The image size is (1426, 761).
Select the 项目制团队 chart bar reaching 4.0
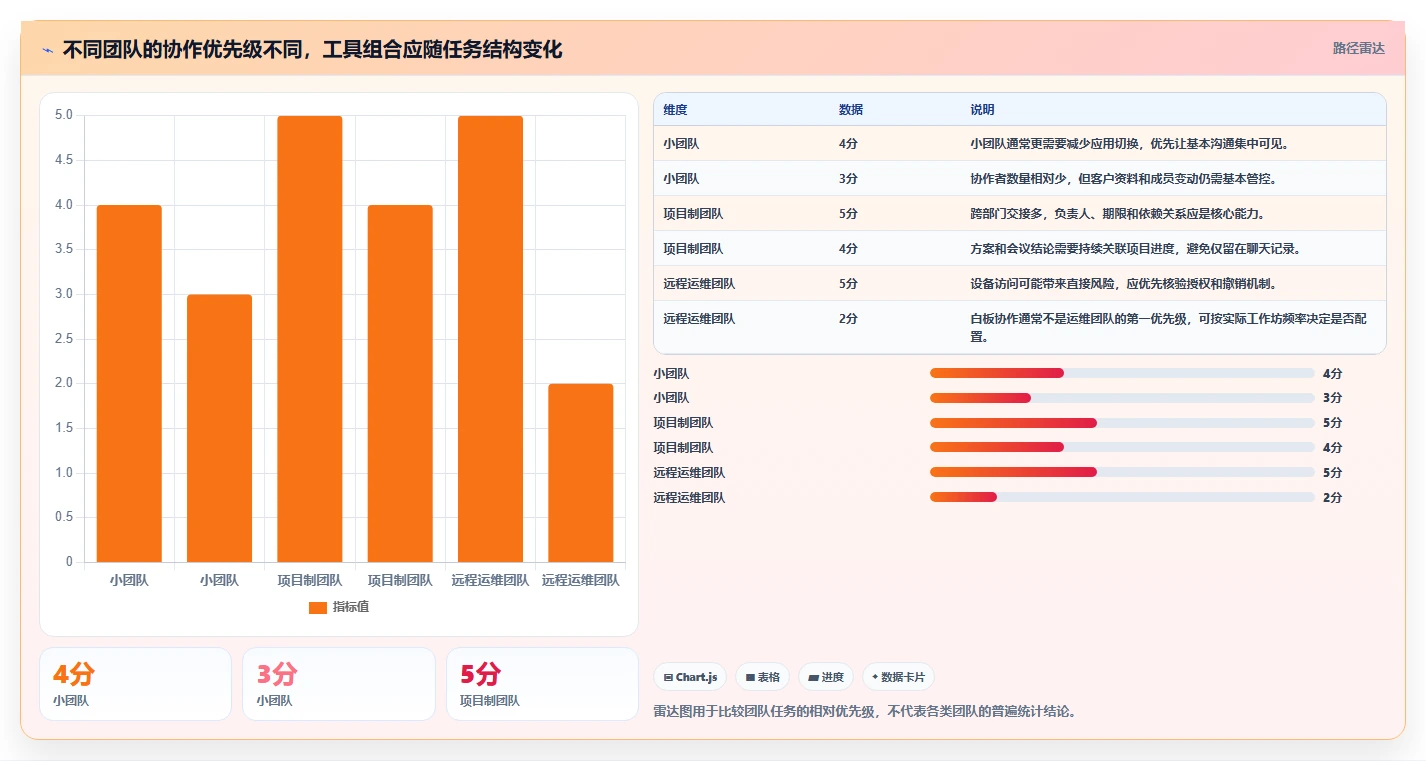(400, 383)
